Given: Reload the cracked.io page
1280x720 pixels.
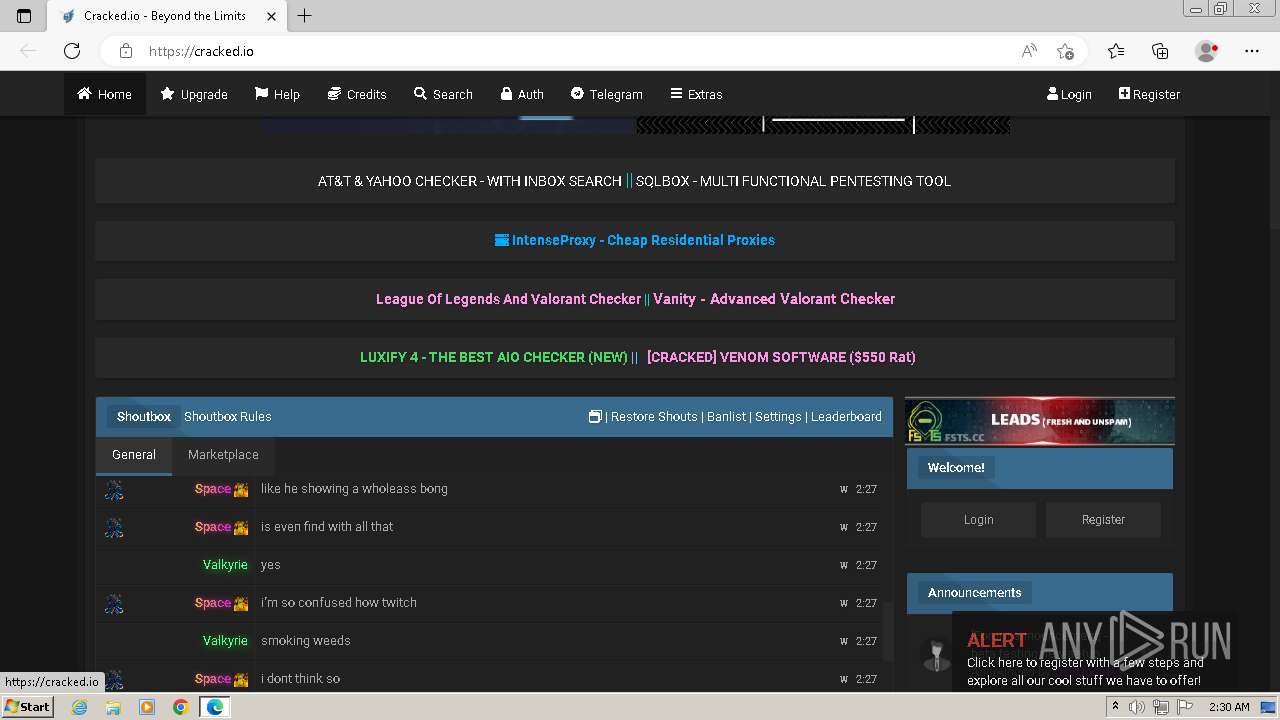Looking at the screenshot, I should tap(72, 51).
